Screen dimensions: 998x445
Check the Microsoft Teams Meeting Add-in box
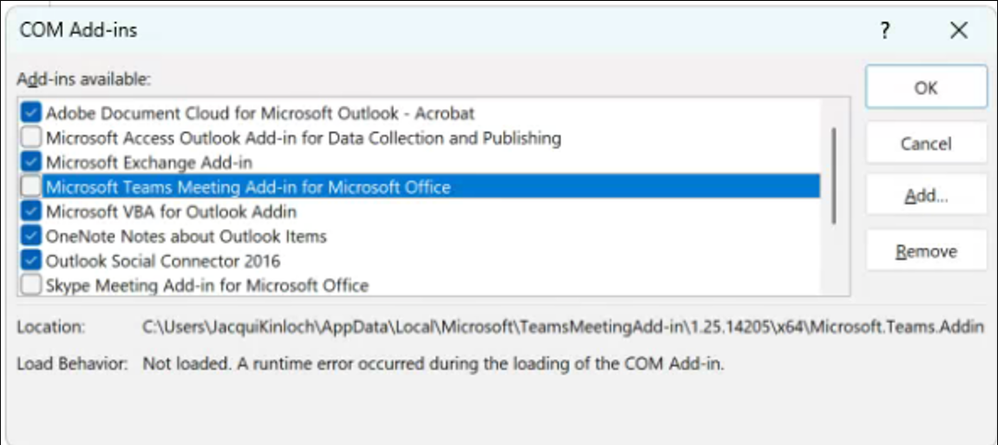tap(31, 187)
